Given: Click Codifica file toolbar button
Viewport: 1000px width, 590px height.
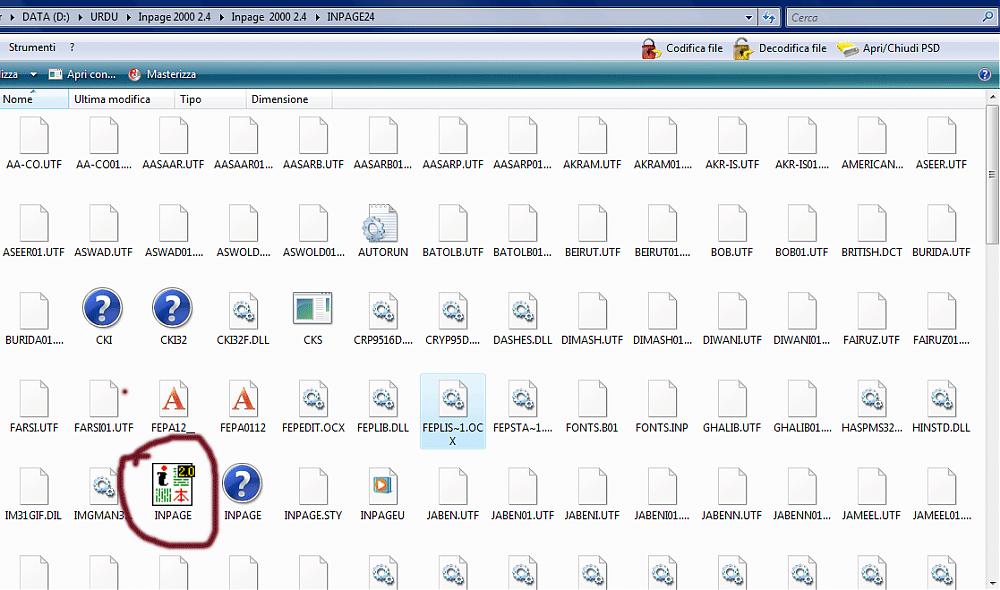Looking at the screenshot, I should point(682,48).
